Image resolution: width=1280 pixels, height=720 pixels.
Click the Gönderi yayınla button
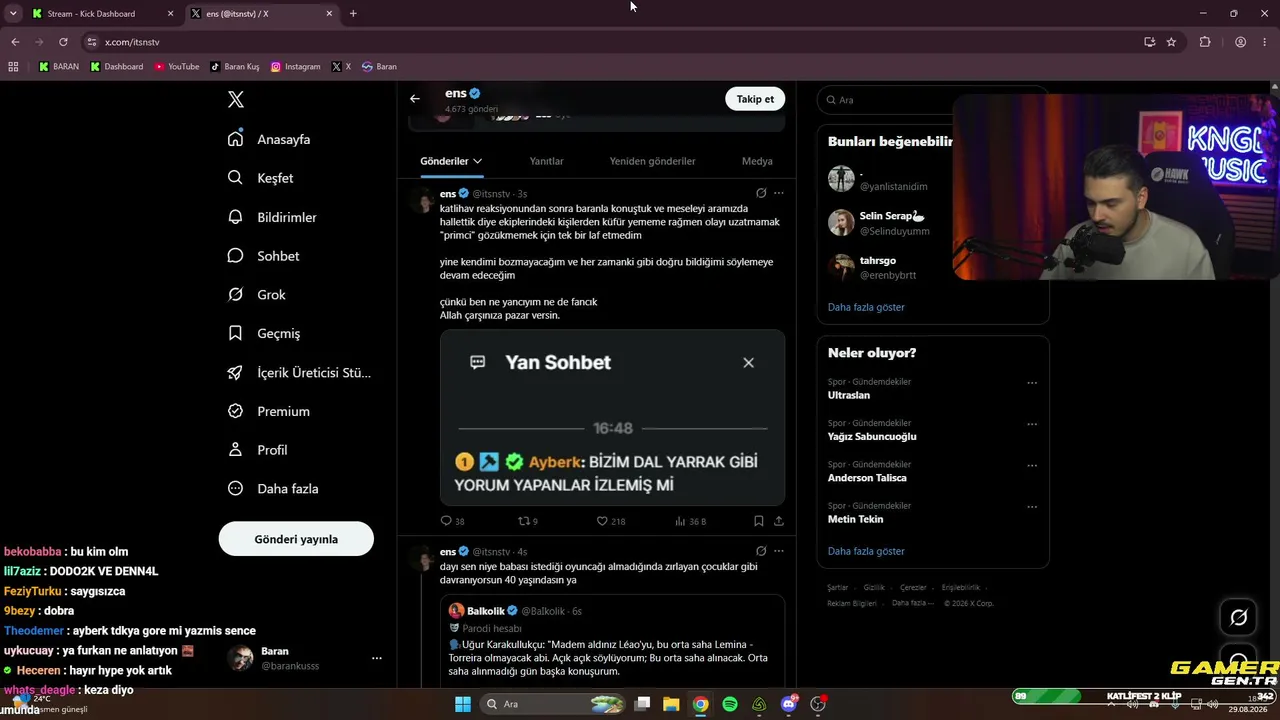tap(296, 539)
